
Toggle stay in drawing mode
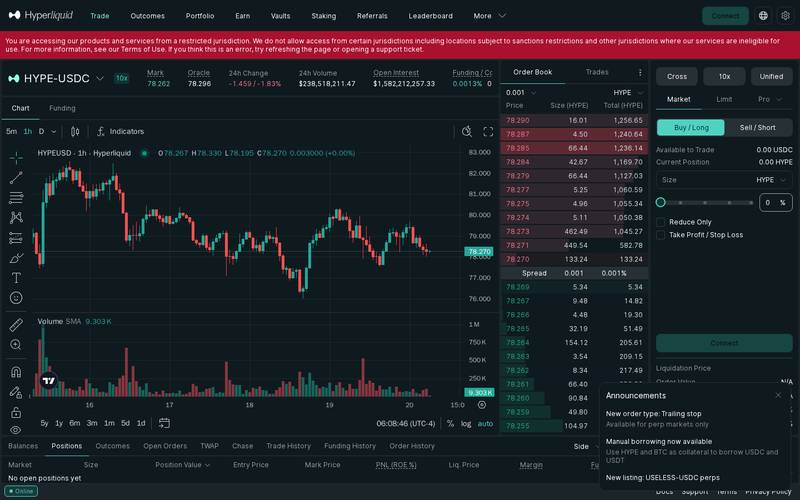point(16,392)
